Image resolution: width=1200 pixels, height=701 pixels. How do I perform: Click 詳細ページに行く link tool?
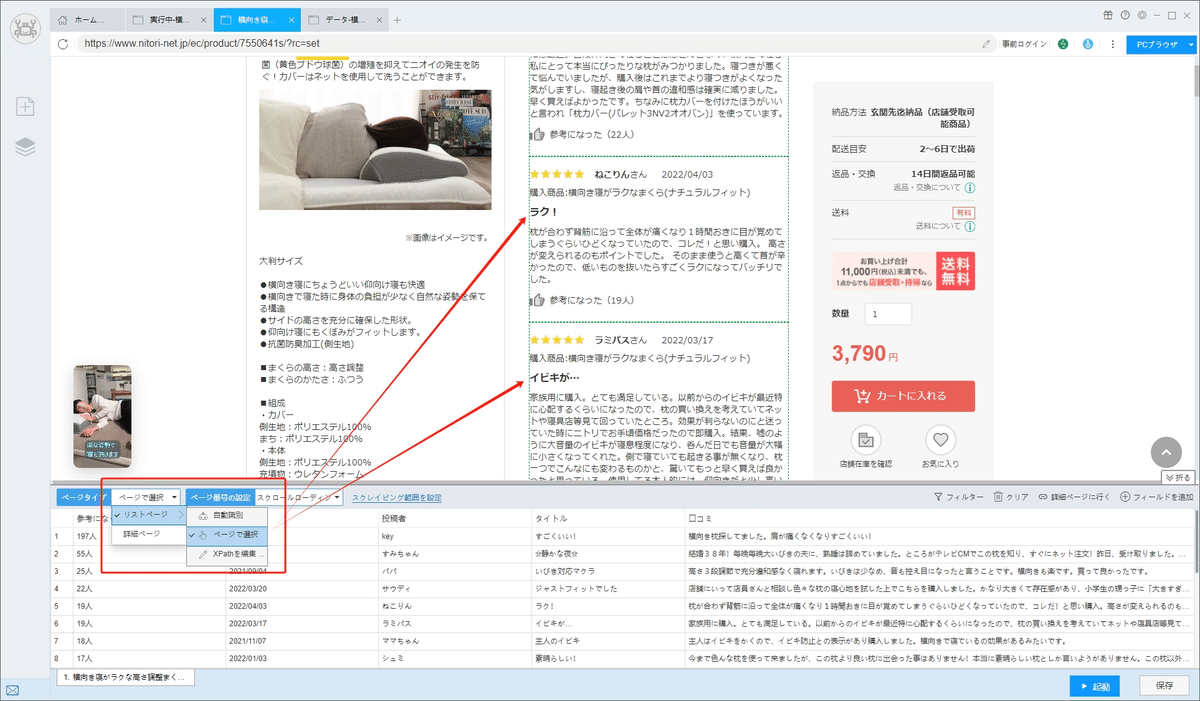tap(1075, 497)
